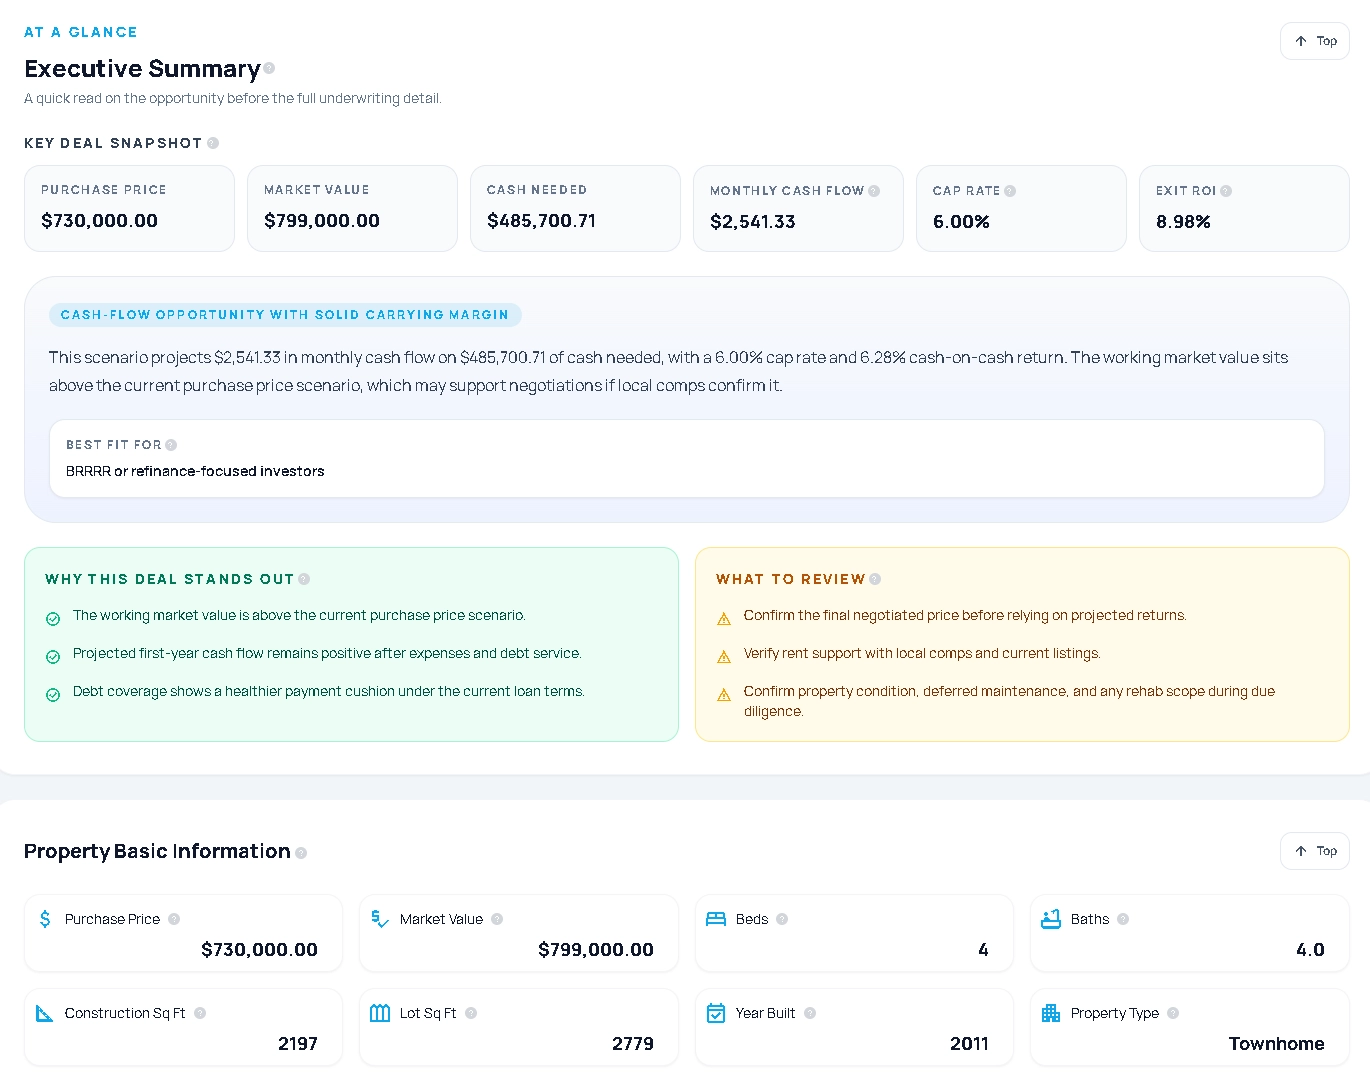Click the green checkmark on debt coverage bullet
This screenshot has height=1088, width=1370.
point(53,694)
